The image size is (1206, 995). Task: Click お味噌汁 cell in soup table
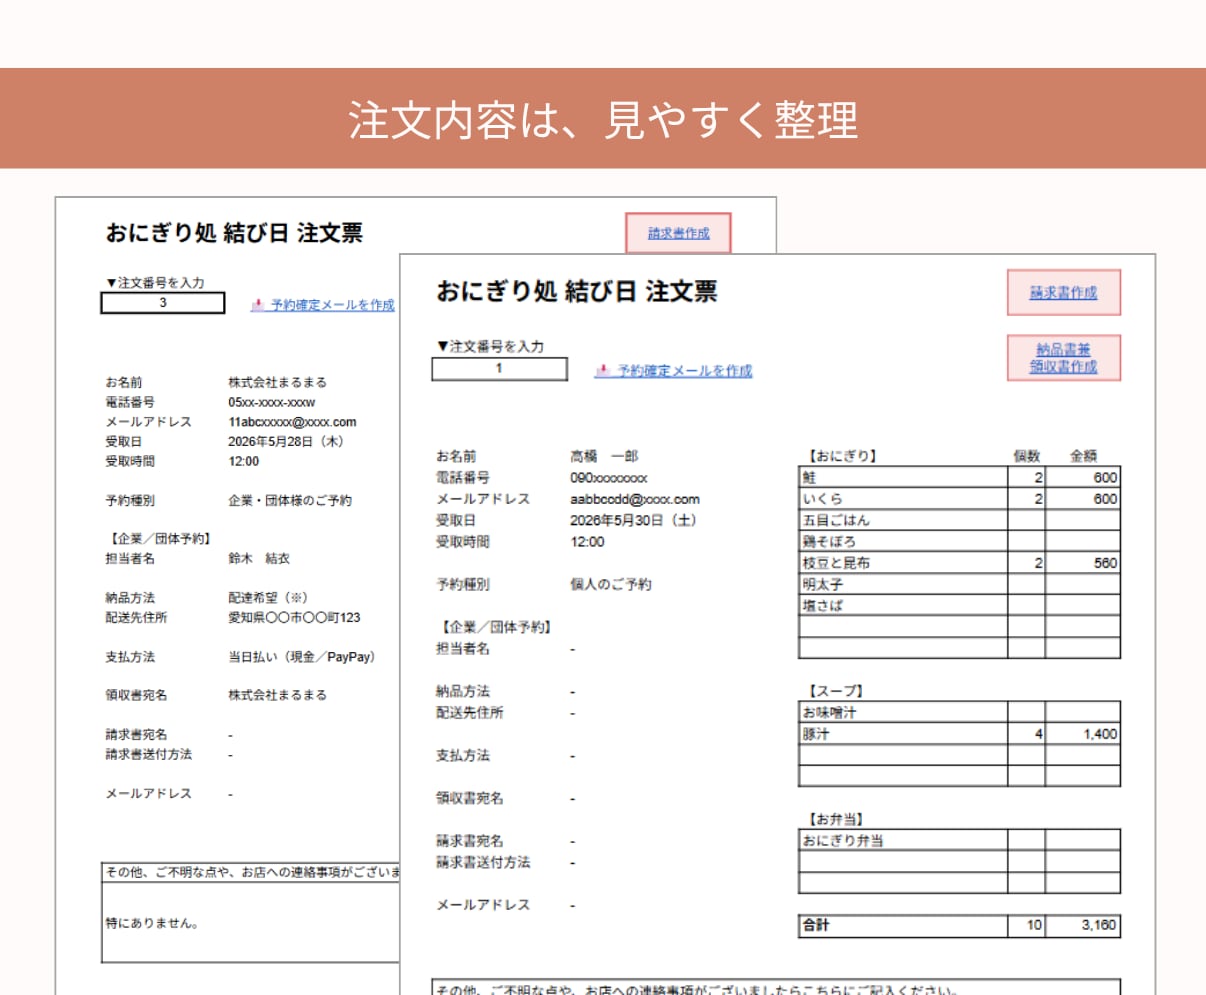(x=903, y=713)
